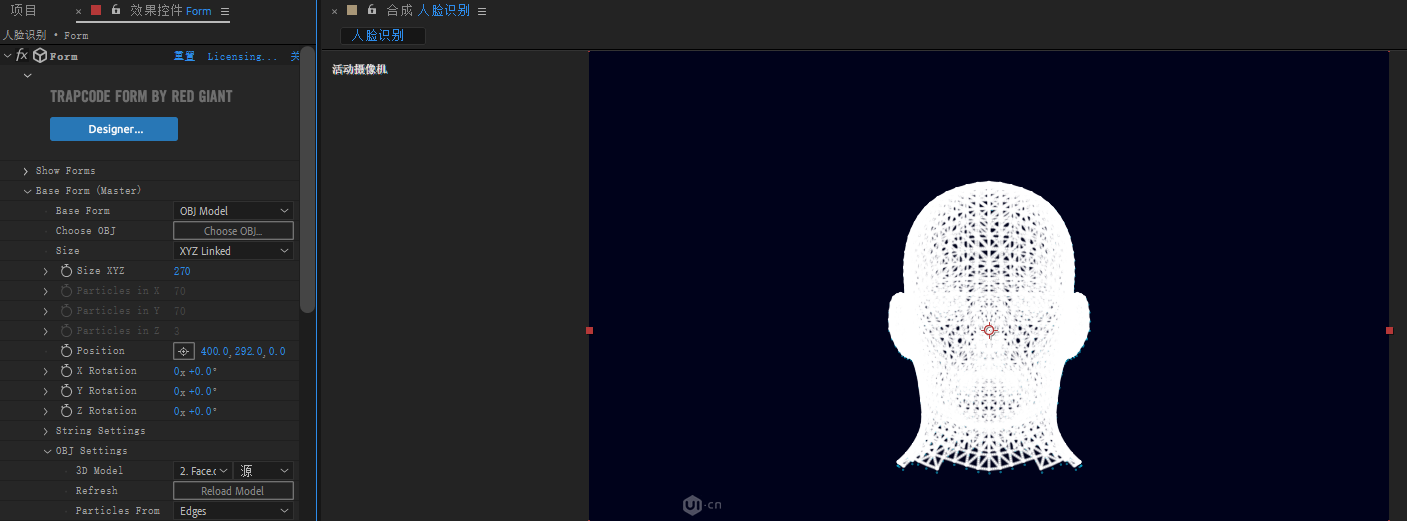Expand the Show Forms group

click(26, 171)
